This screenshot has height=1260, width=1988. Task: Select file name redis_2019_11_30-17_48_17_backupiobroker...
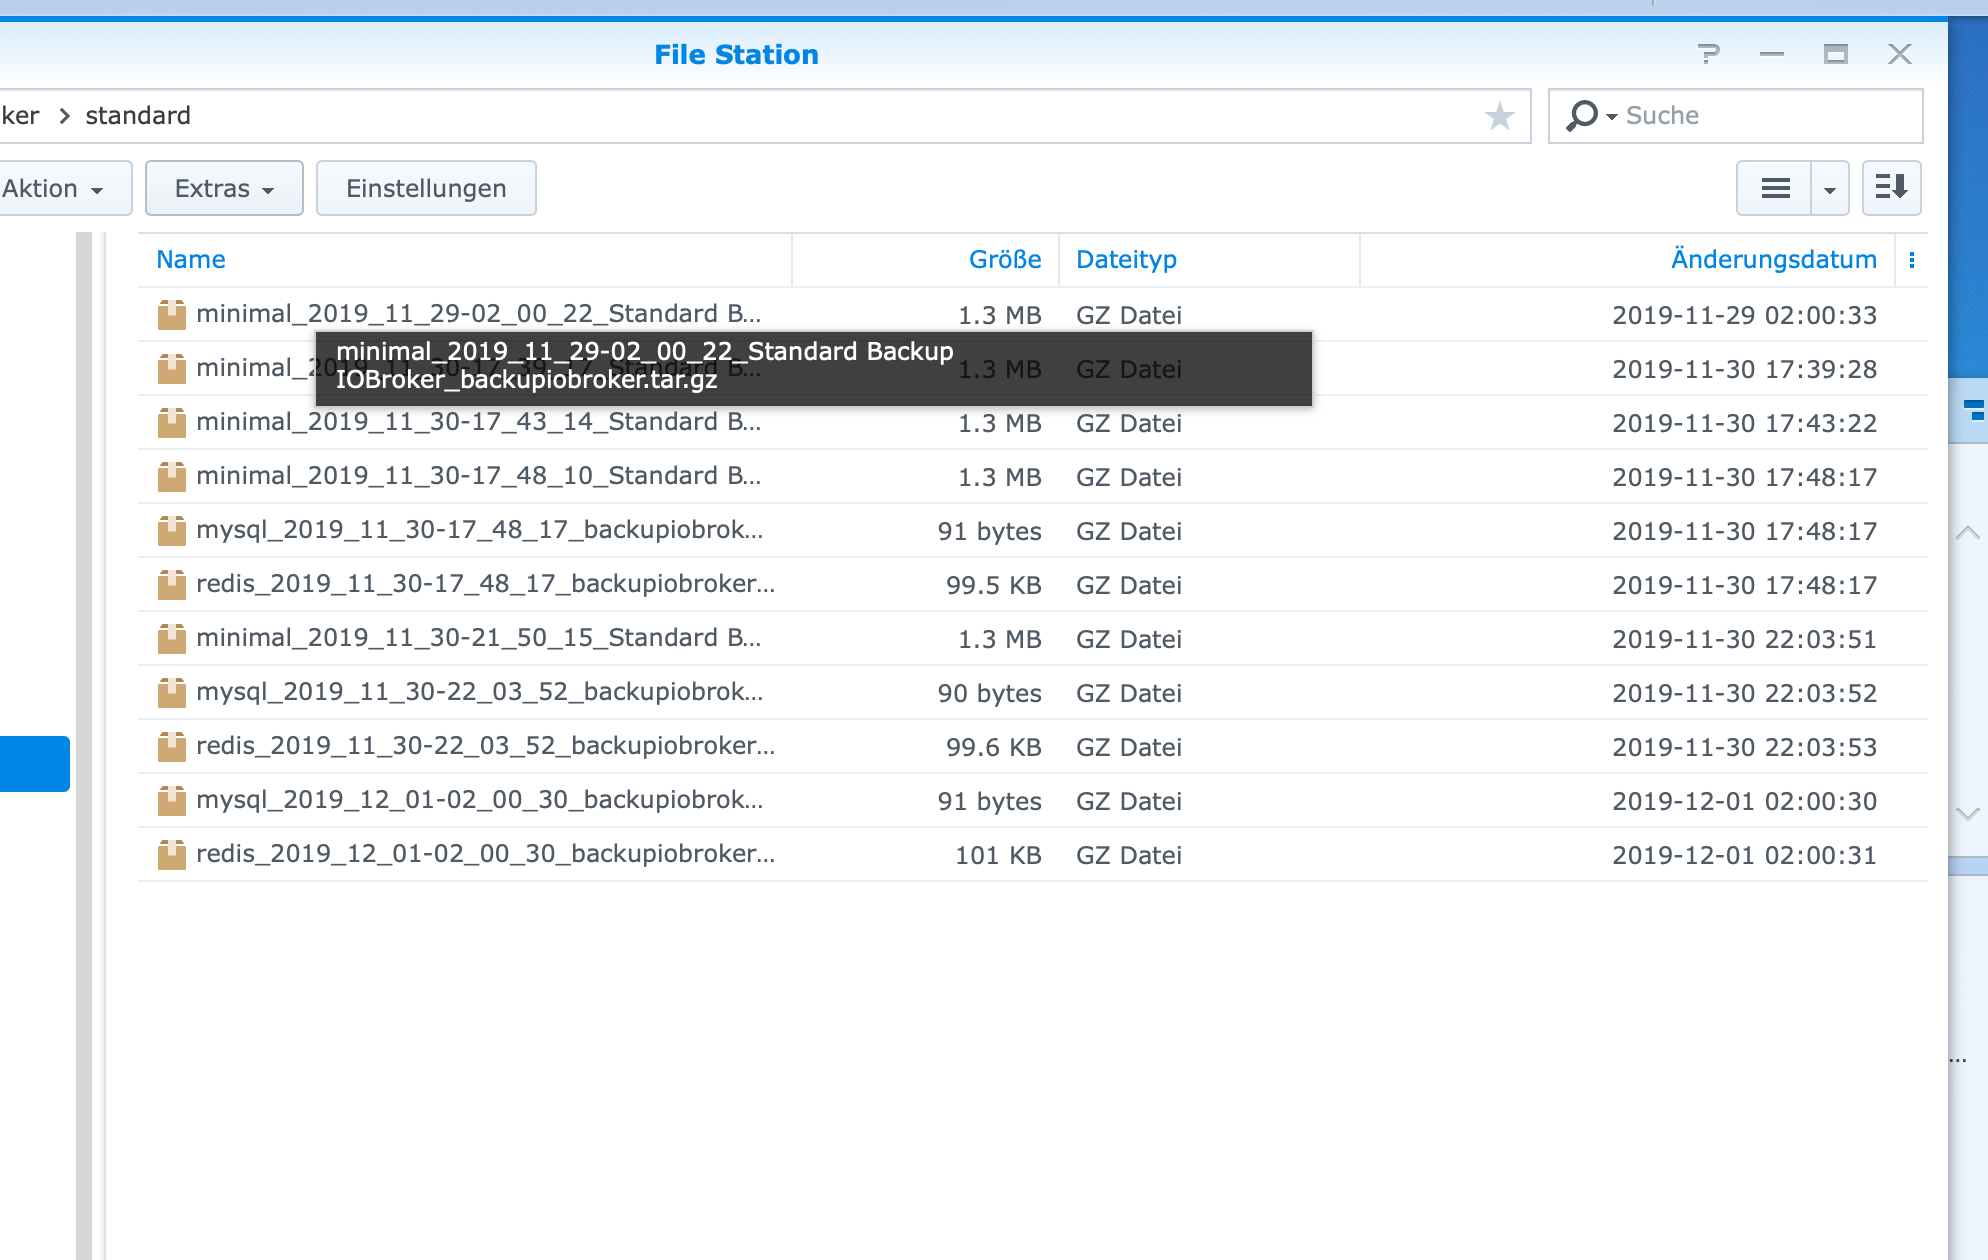486,584
